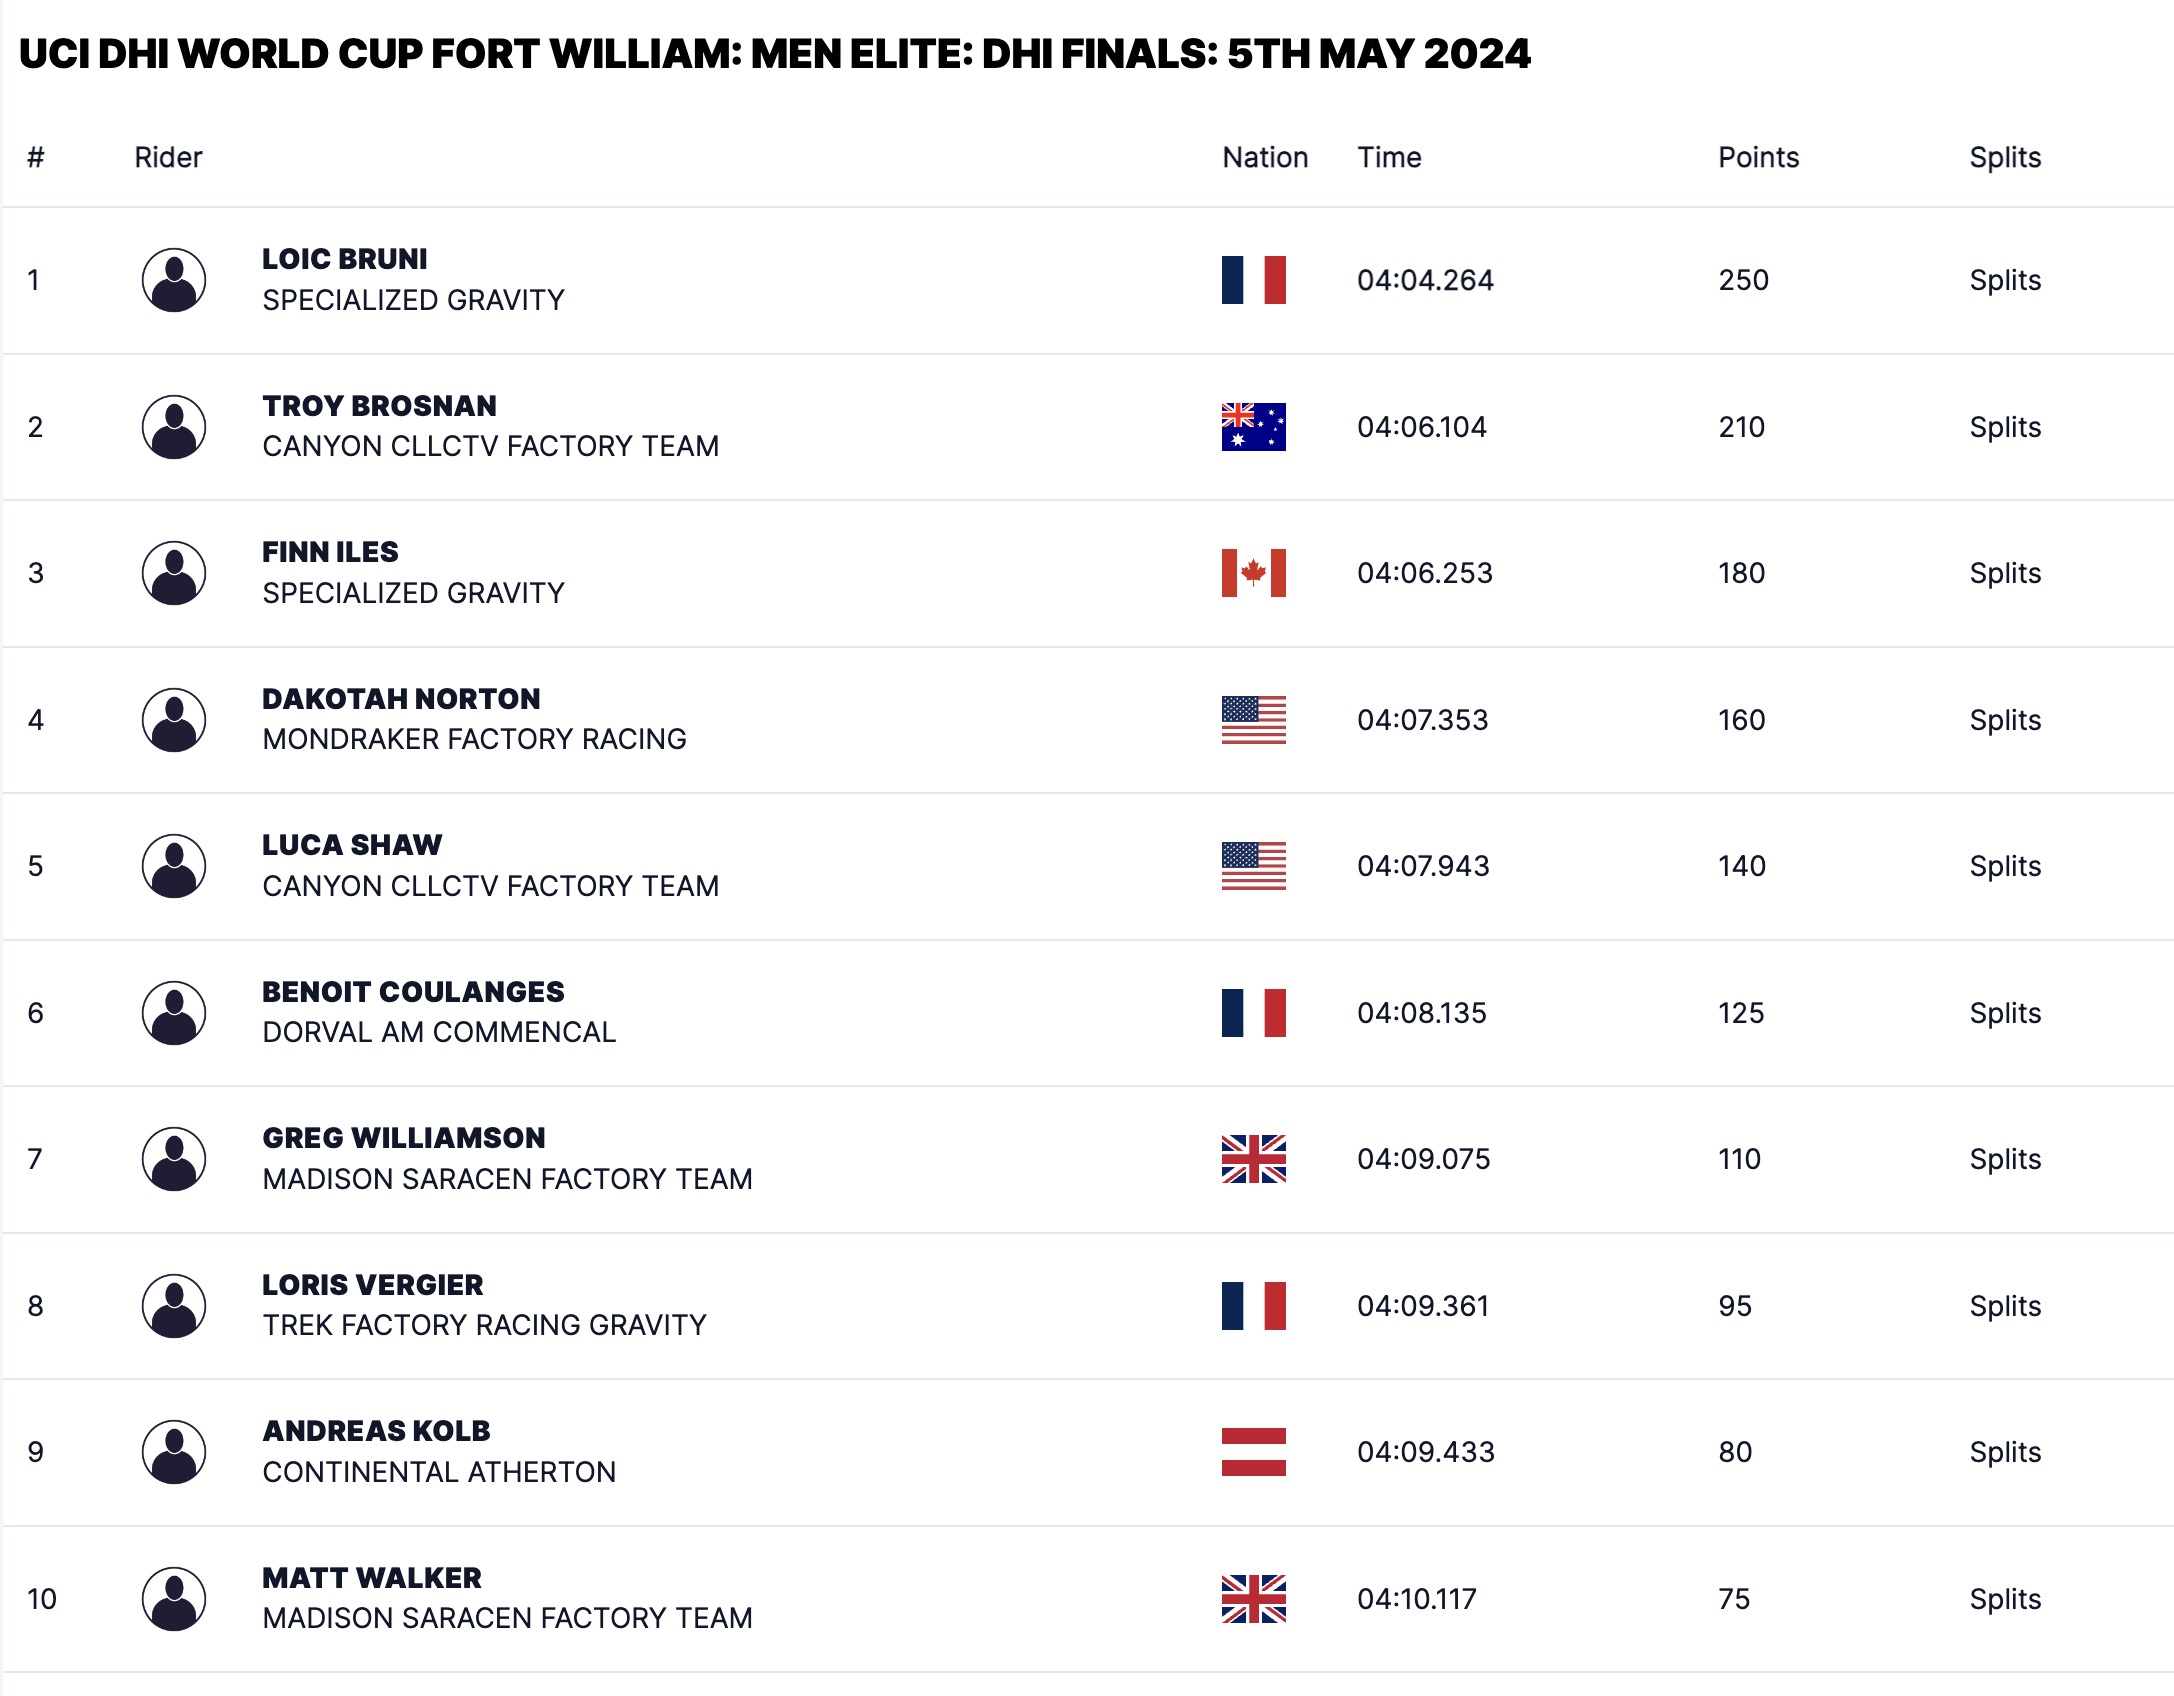Click Loic Bruni's rider avatar icon
Viewport: 2174px width, 1696px height.
point(174,280)
